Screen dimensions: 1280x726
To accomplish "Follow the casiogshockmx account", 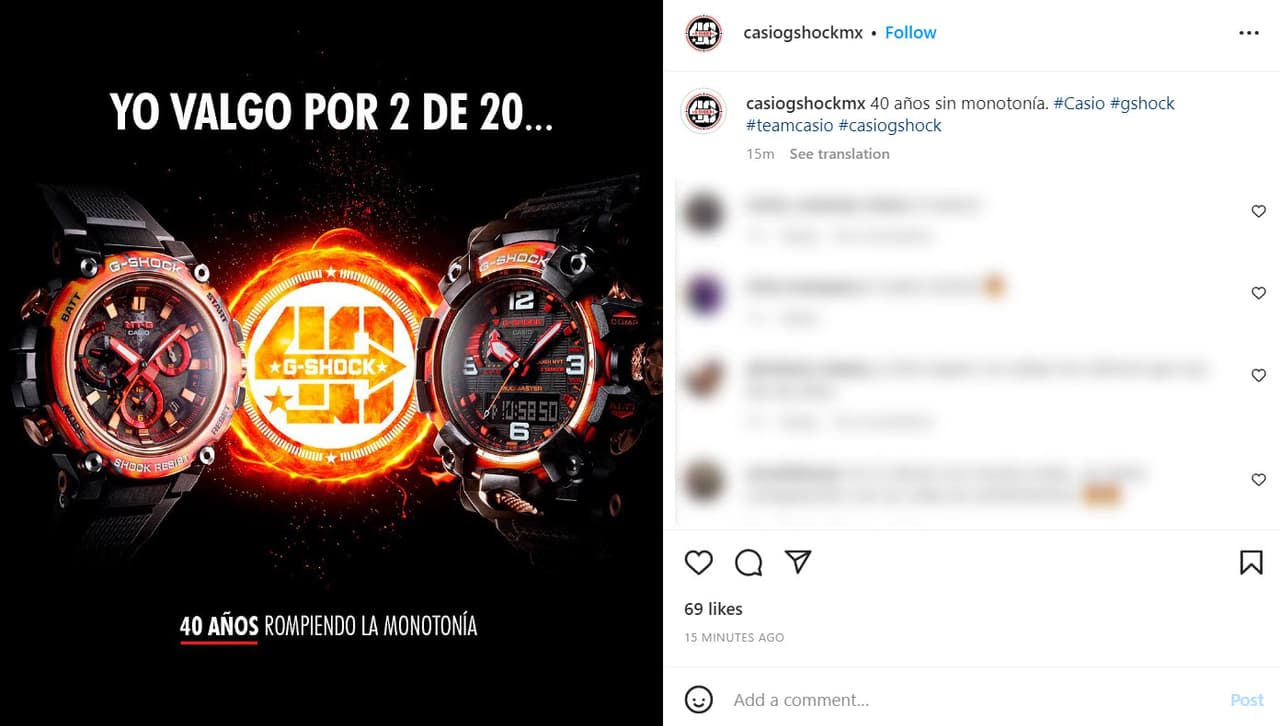I will pyautogui.click(x=911, y=33).
